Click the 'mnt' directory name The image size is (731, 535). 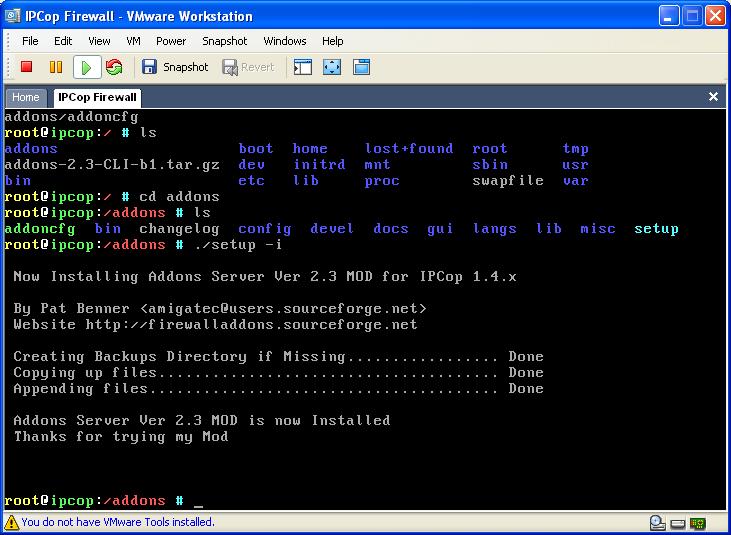pyautogui.click(x=378, y=165)
